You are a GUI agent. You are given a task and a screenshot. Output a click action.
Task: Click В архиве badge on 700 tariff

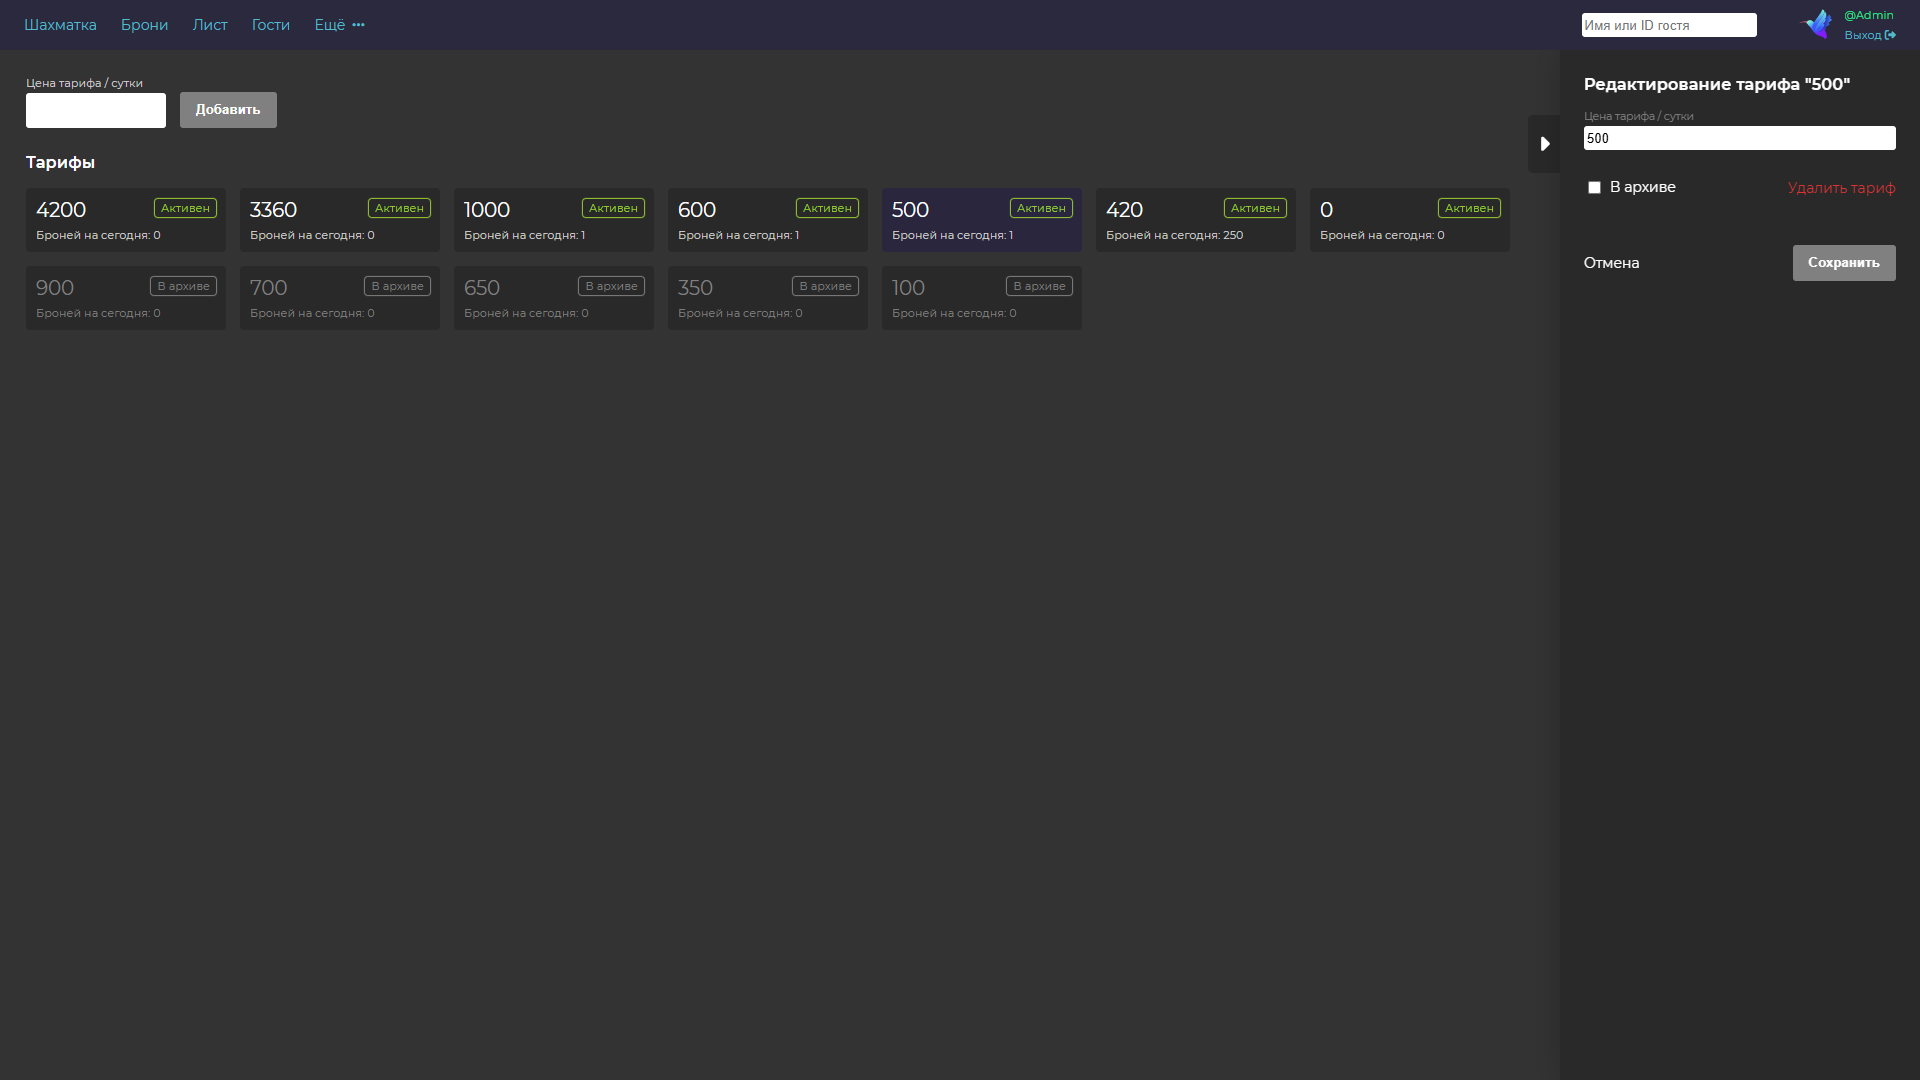(397, 286)
